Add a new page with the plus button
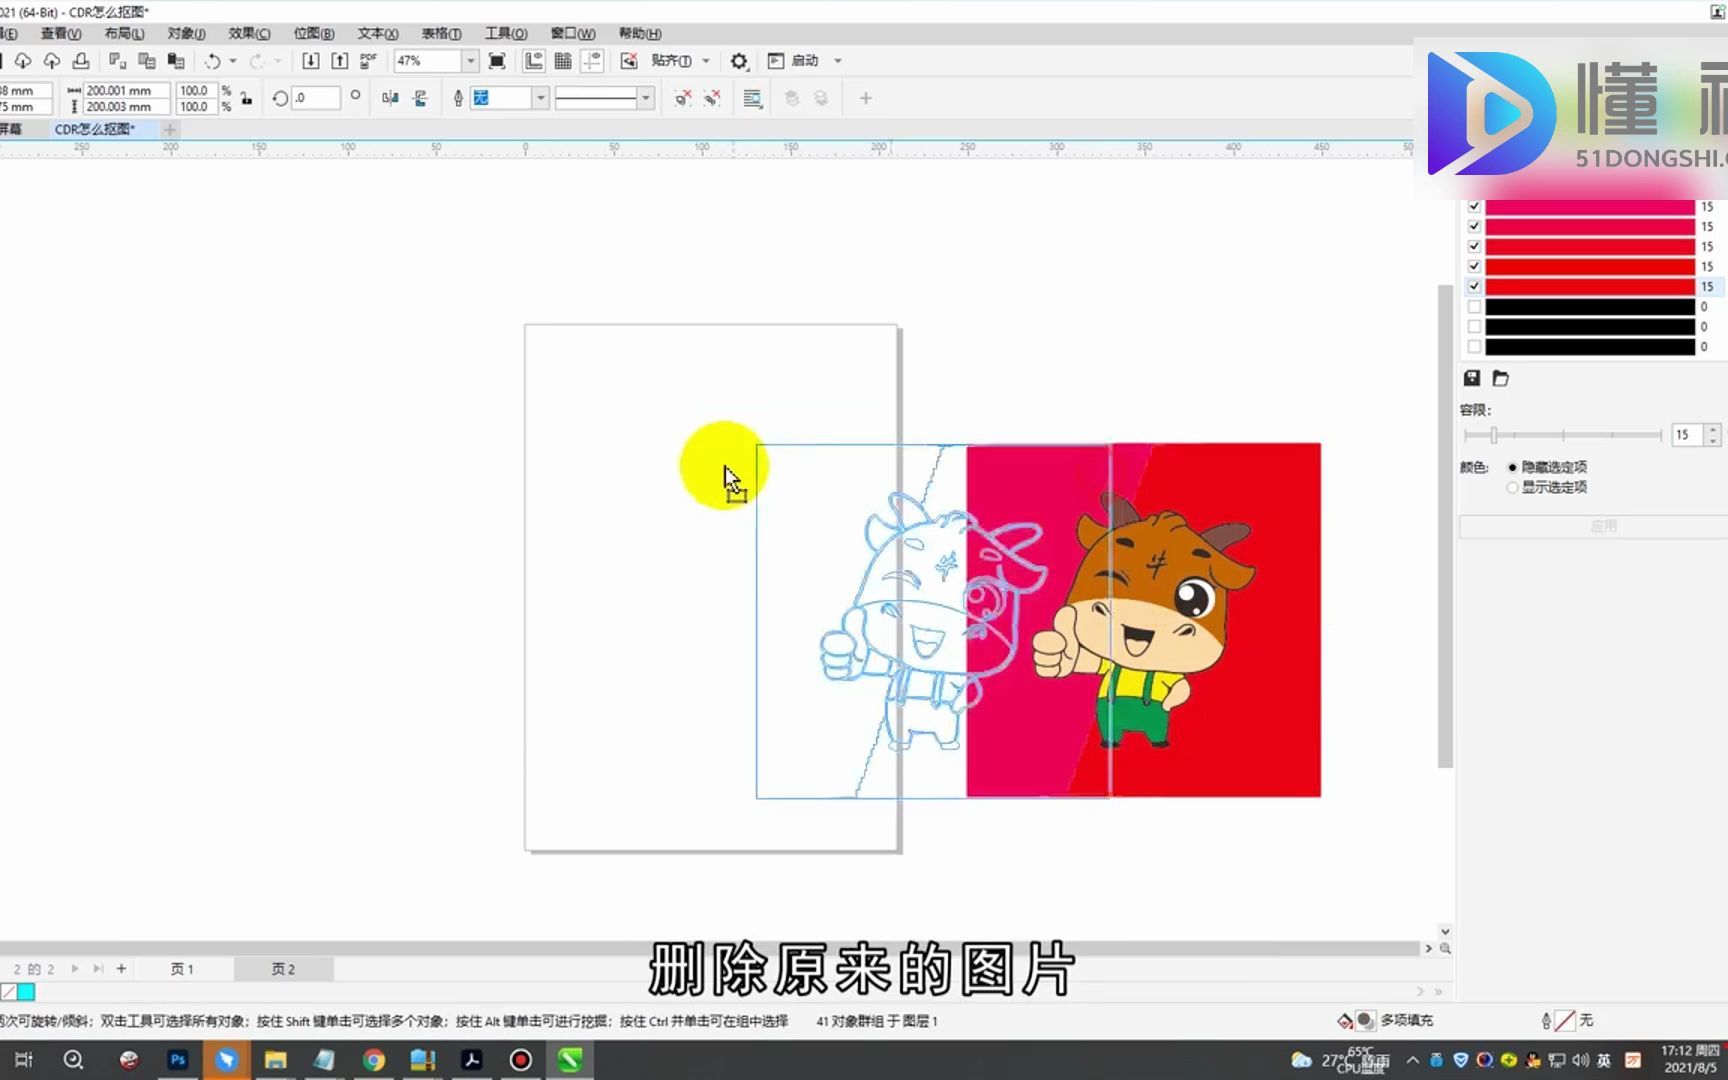1728x1080 pixels. tap(120, 968)
